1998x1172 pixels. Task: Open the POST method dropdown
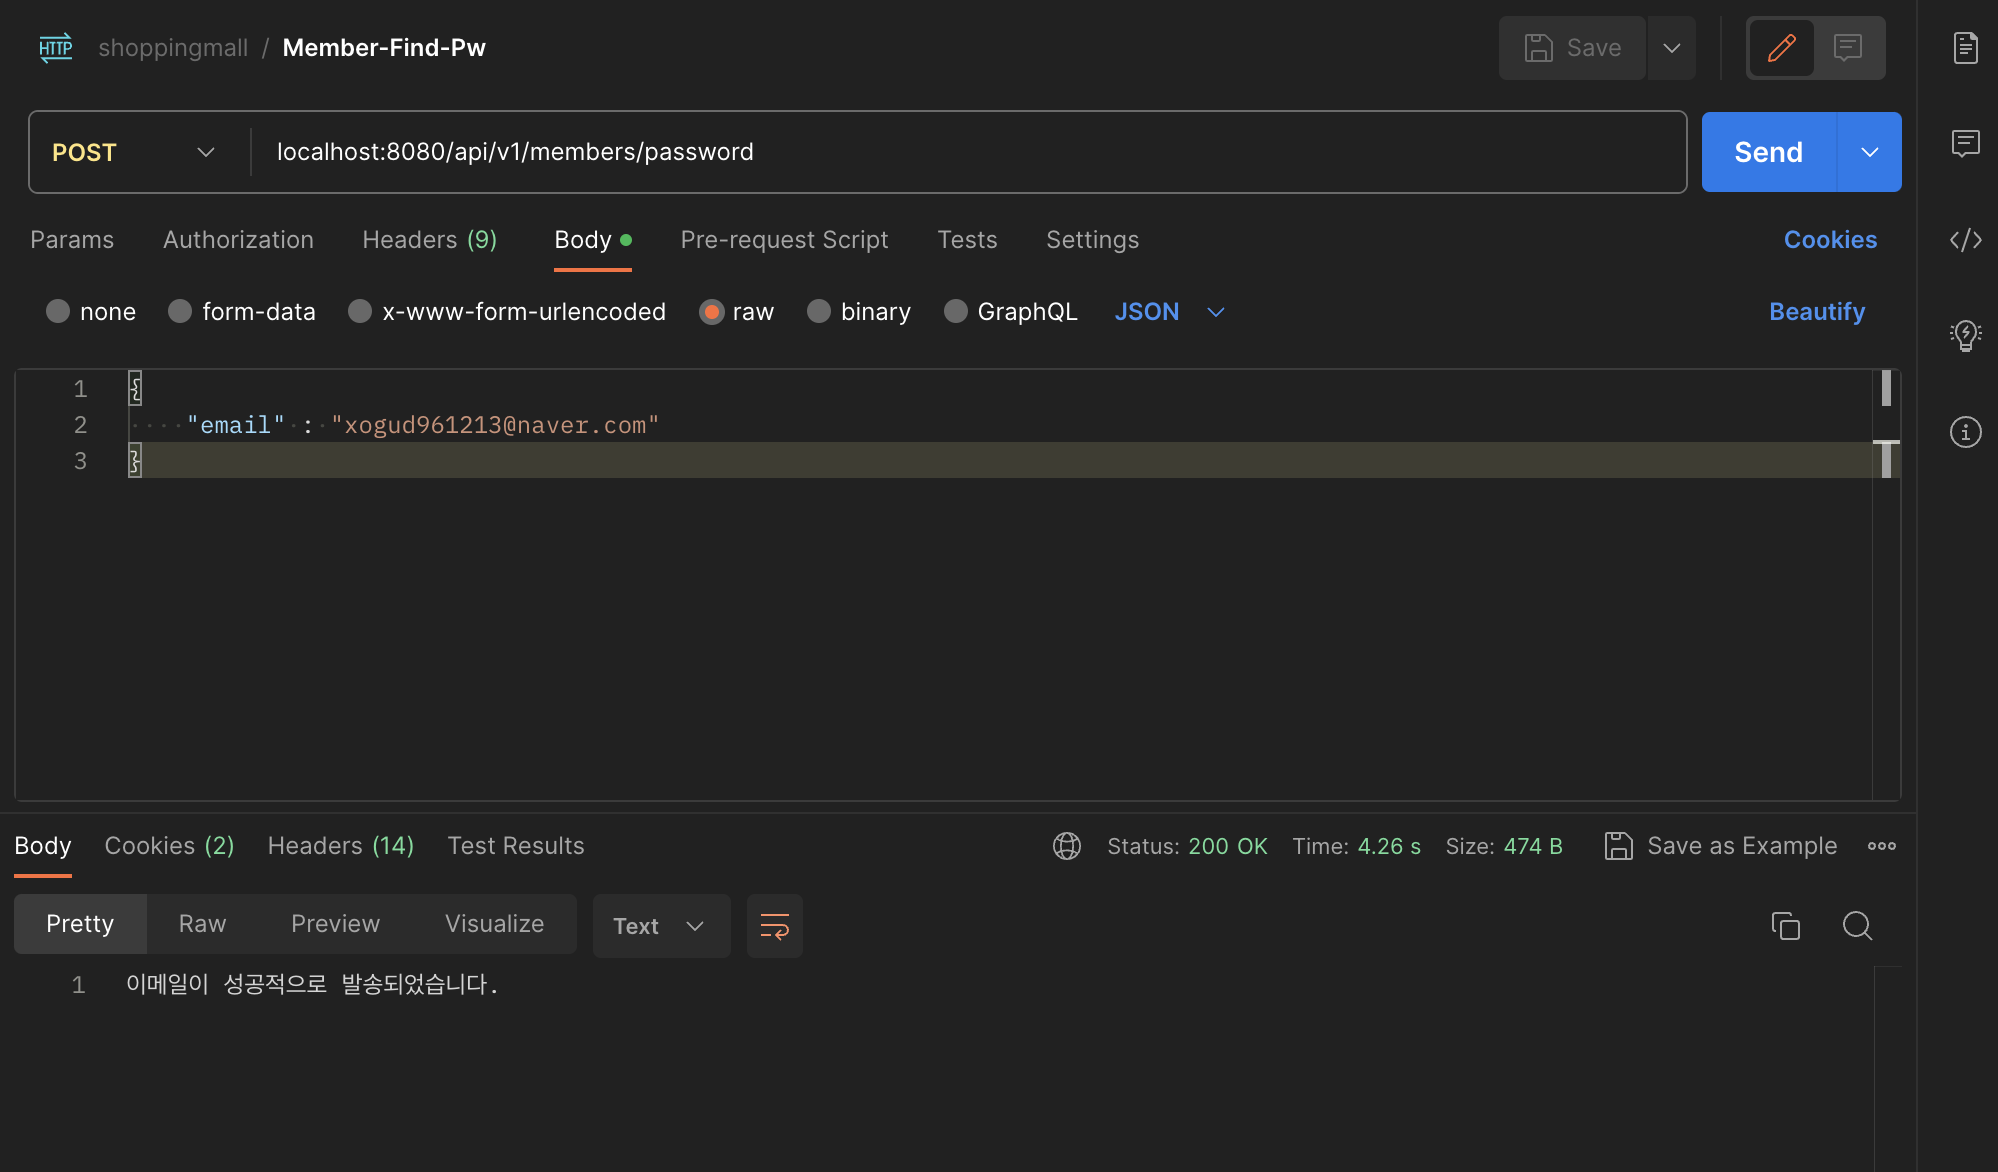[135, 152]
